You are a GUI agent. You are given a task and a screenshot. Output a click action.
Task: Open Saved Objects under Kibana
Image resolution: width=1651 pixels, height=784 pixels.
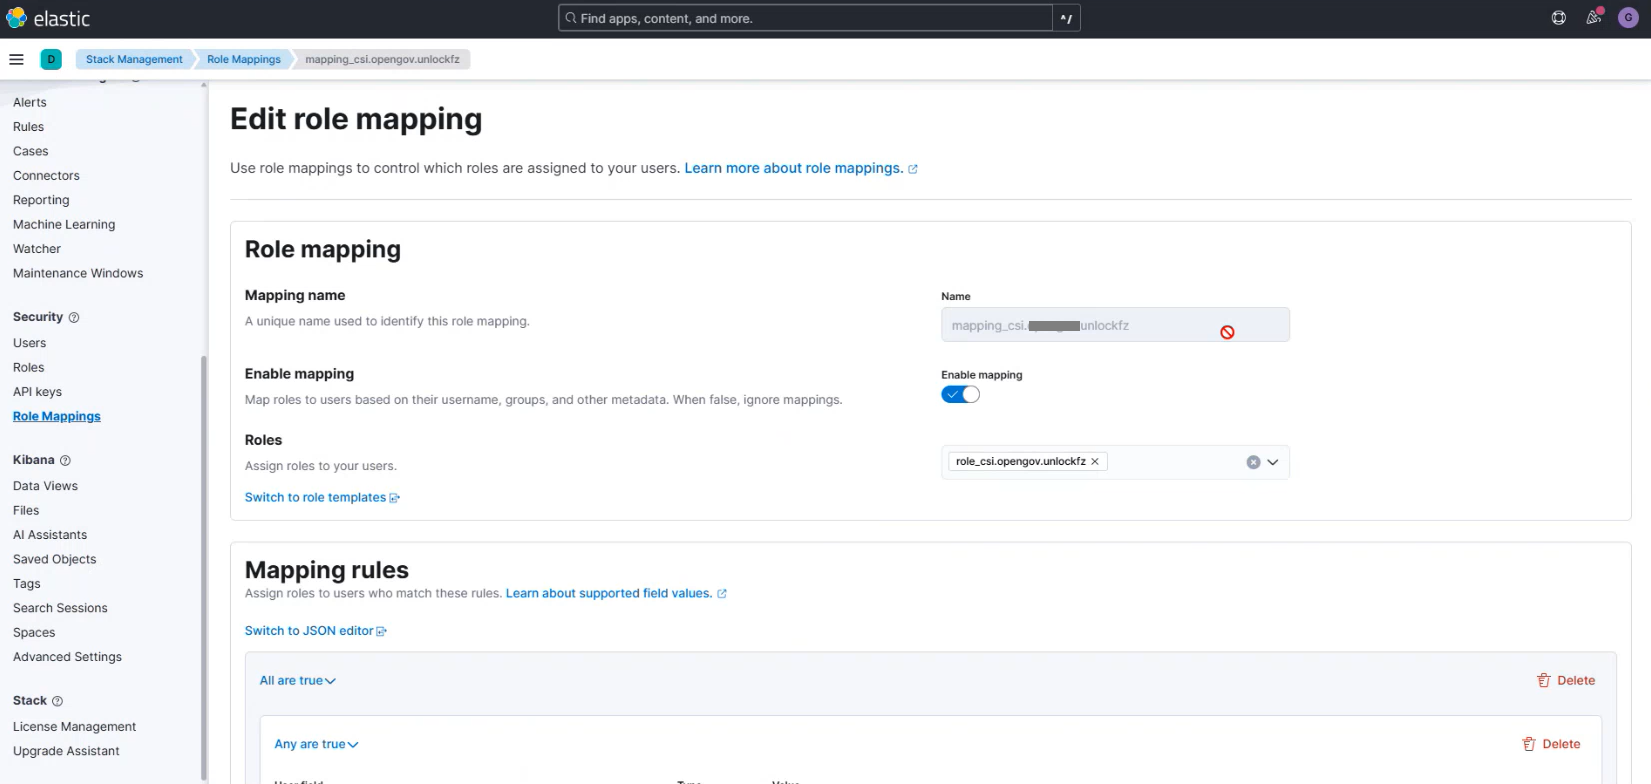55,559
